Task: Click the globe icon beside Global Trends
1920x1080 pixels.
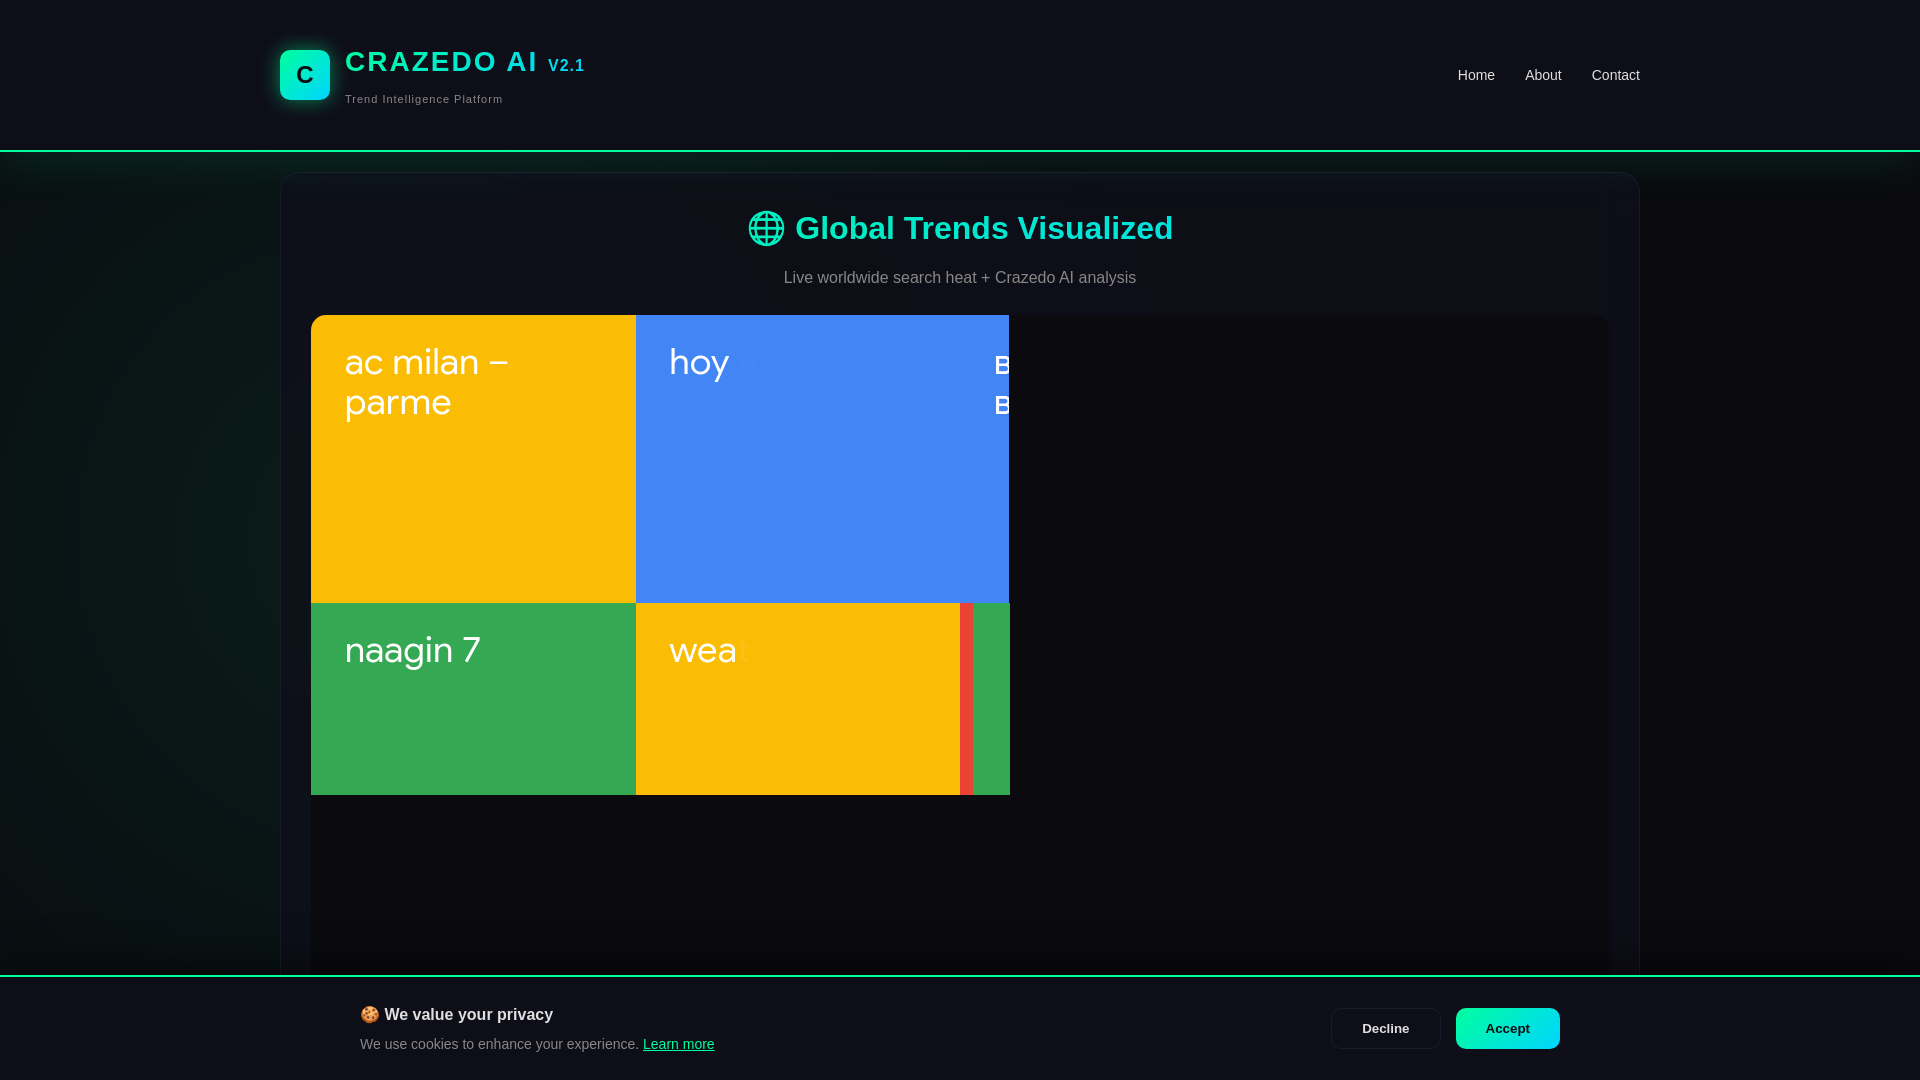Action: pyautogui.click(x=766, y=228)
